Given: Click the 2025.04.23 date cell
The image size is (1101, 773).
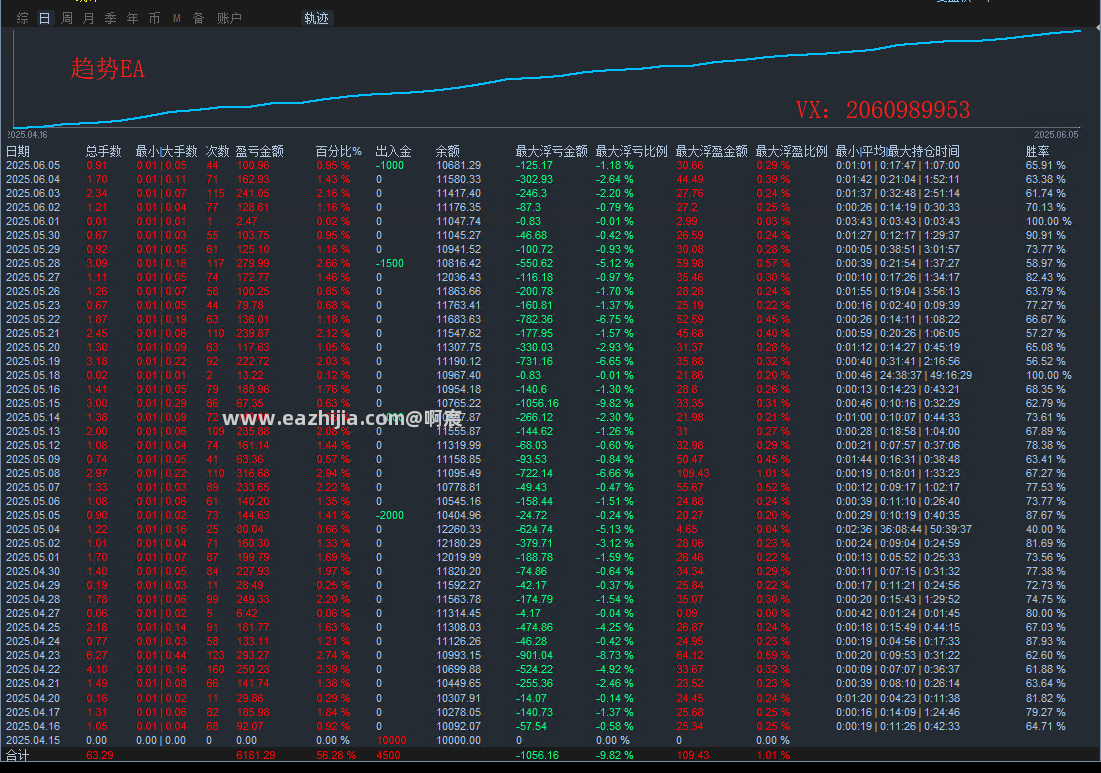Looking at the screenshot, I should tap(33, 655).
